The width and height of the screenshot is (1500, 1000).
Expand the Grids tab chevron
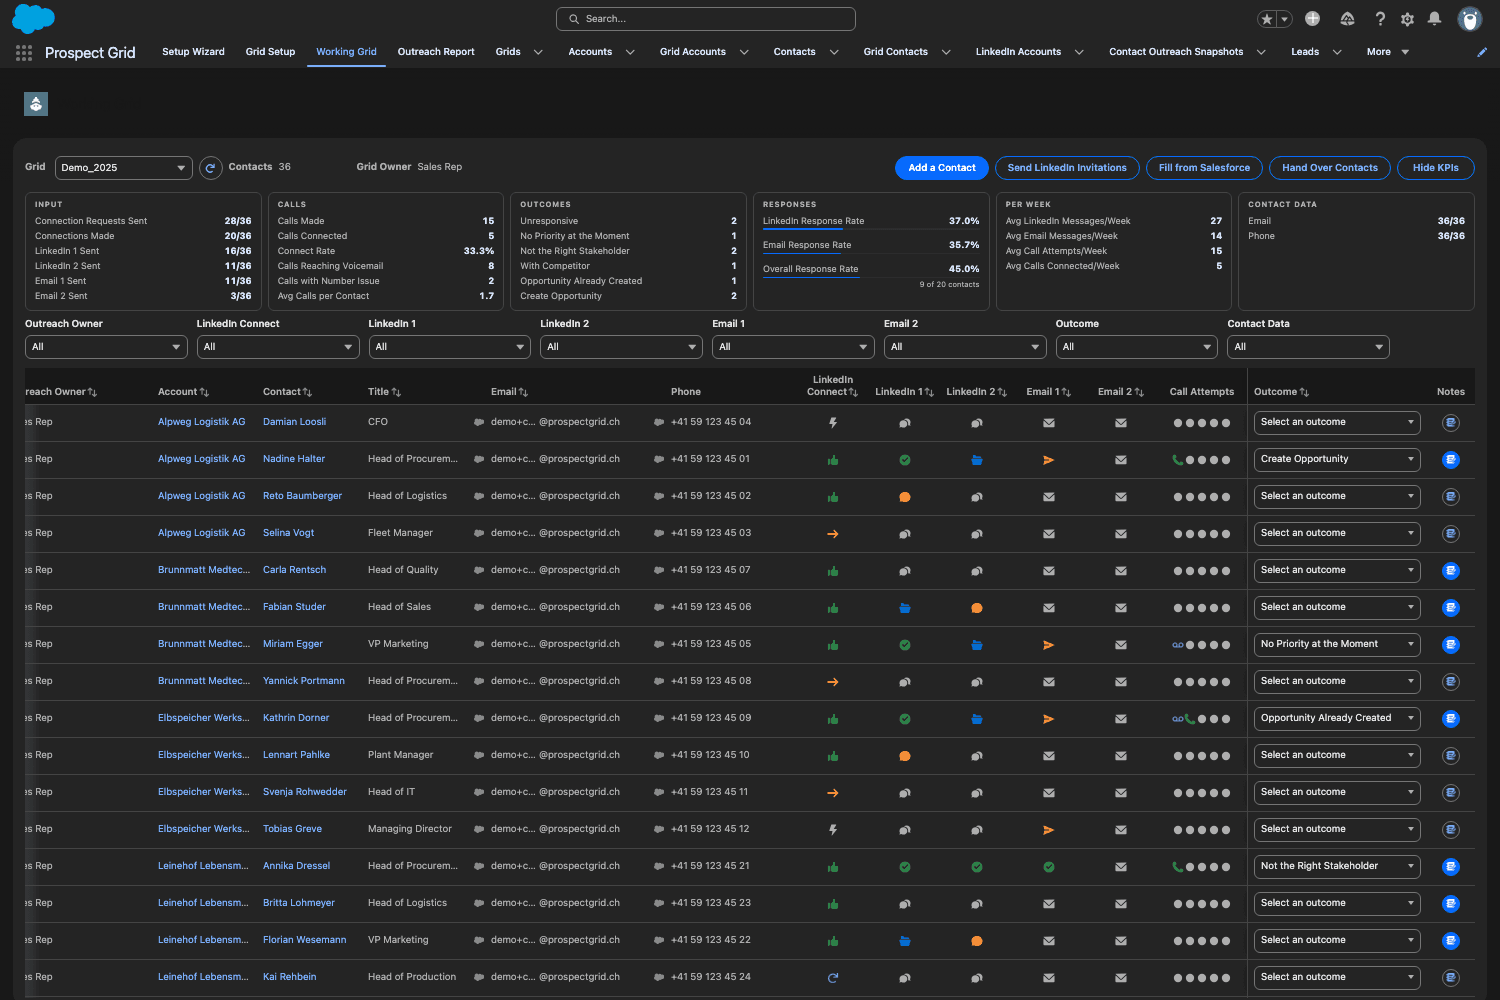(538, 52)
